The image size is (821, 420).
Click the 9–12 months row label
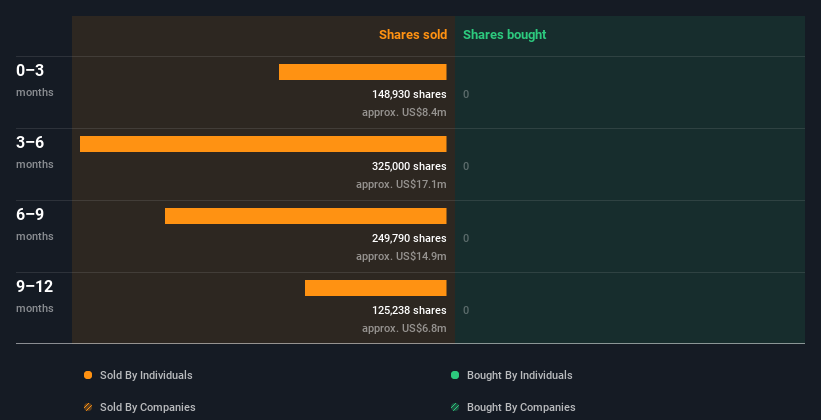pyautogui.click(x=35, y=295)
